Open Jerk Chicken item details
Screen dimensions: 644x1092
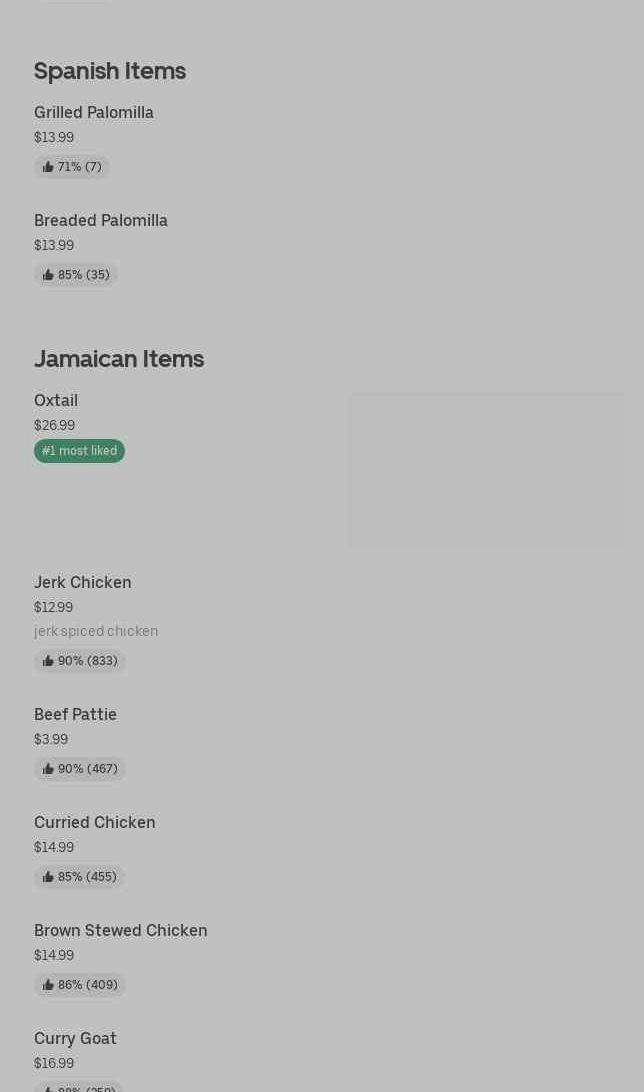click(83, 582)
